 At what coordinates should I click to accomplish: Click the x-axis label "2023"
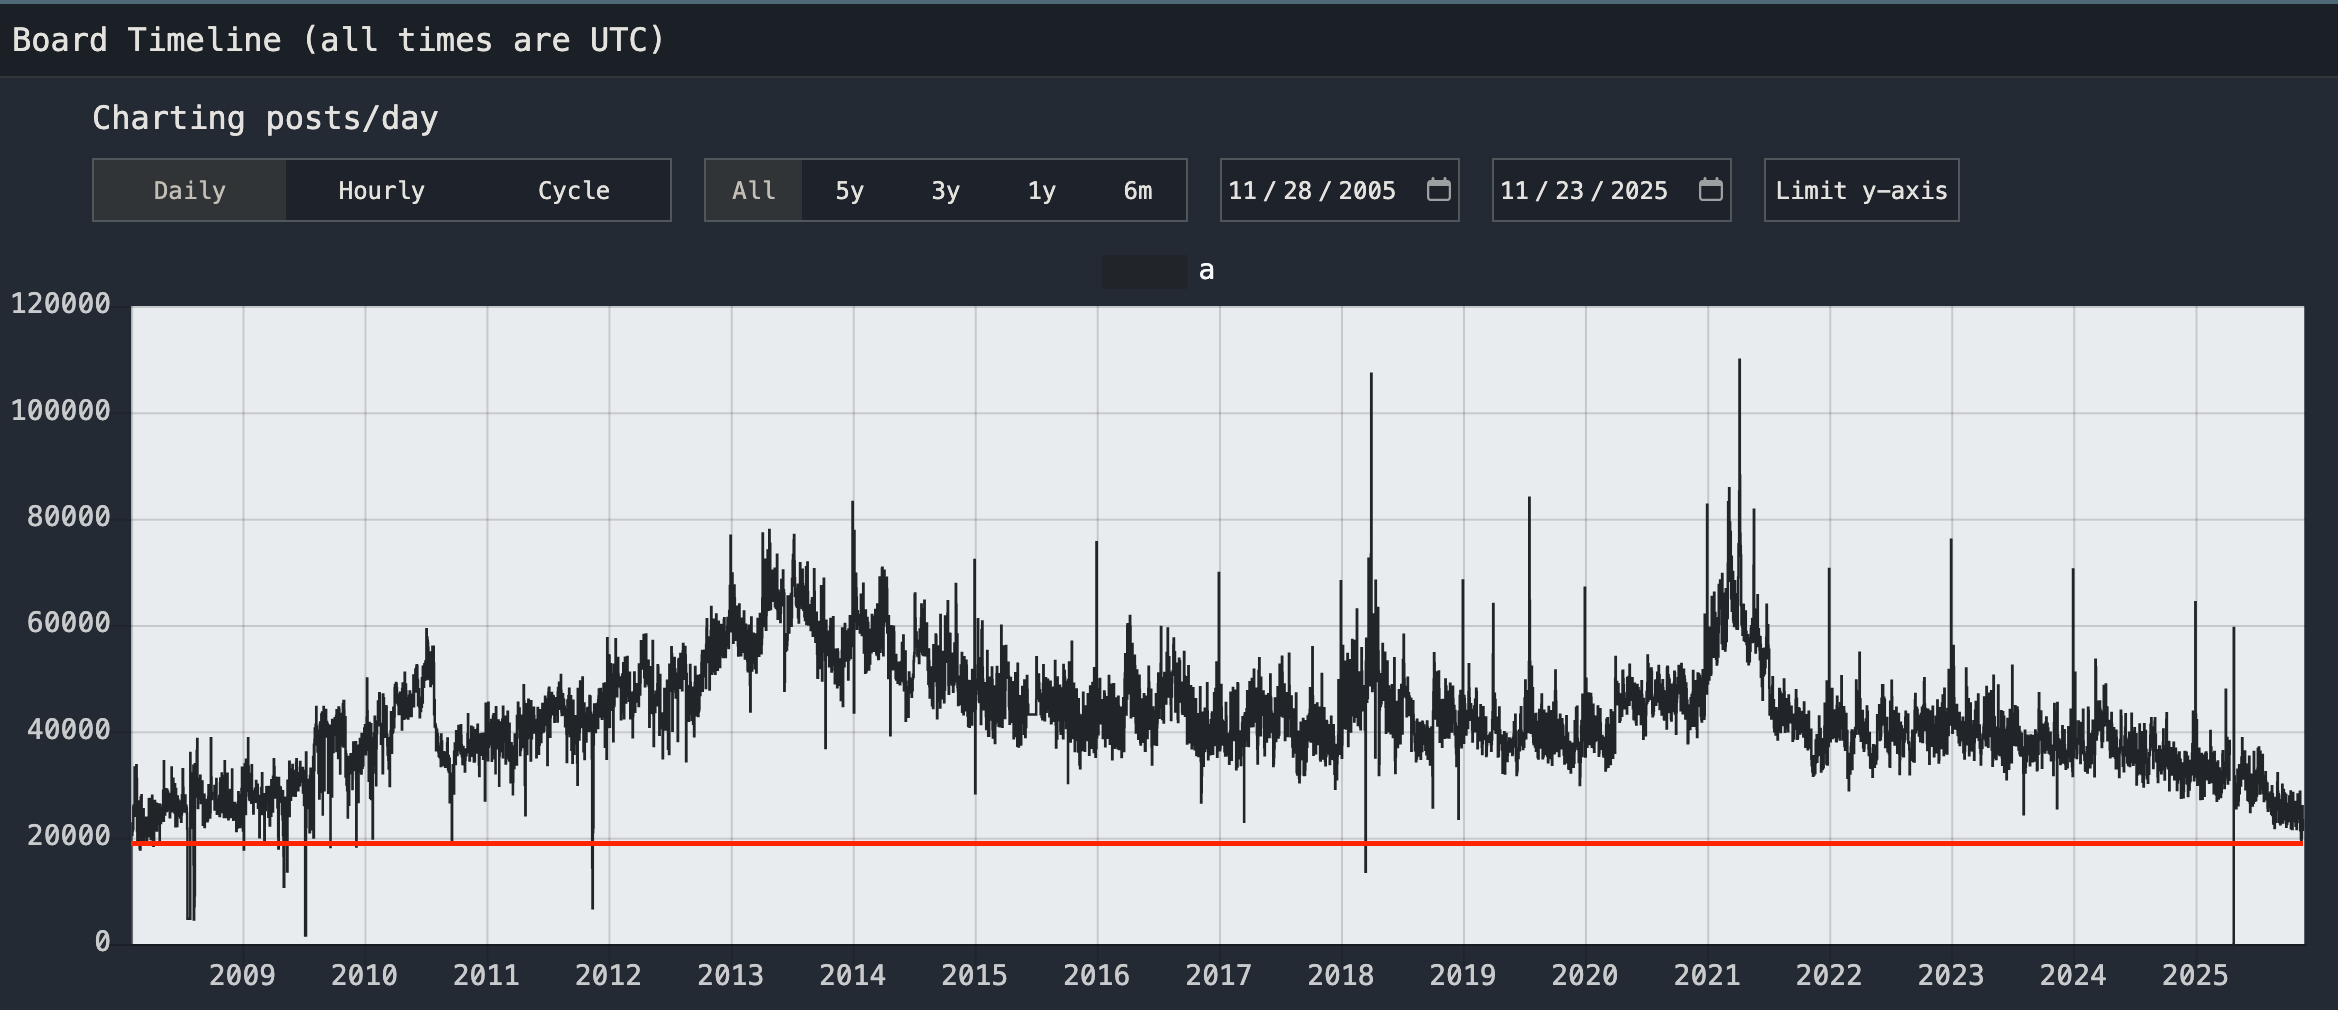pos(1951,976)
